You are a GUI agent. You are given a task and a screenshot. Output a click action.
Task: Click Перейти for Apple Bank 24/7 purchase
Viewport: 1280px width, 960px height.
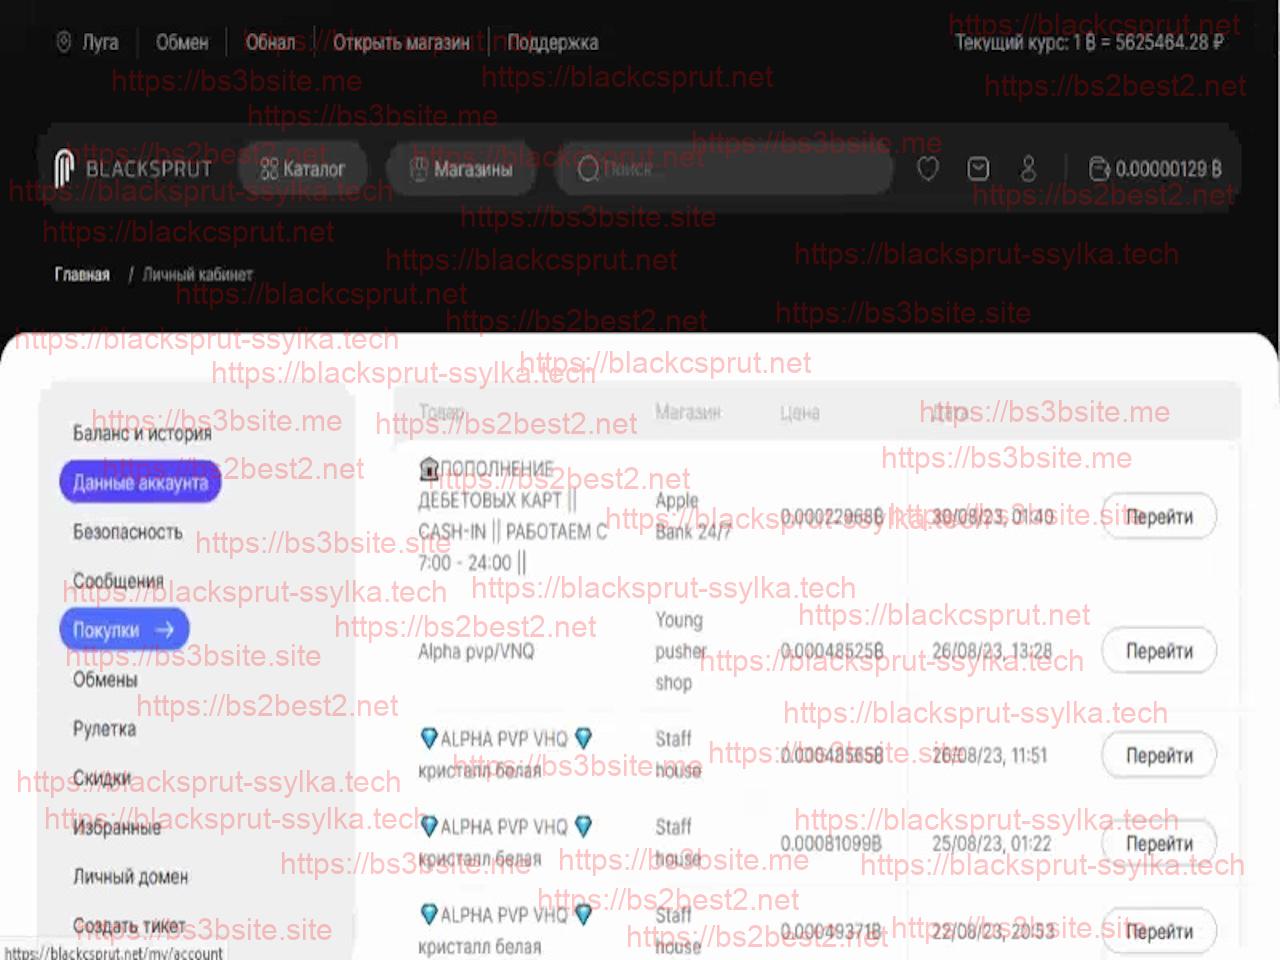tap(1159, 517)
